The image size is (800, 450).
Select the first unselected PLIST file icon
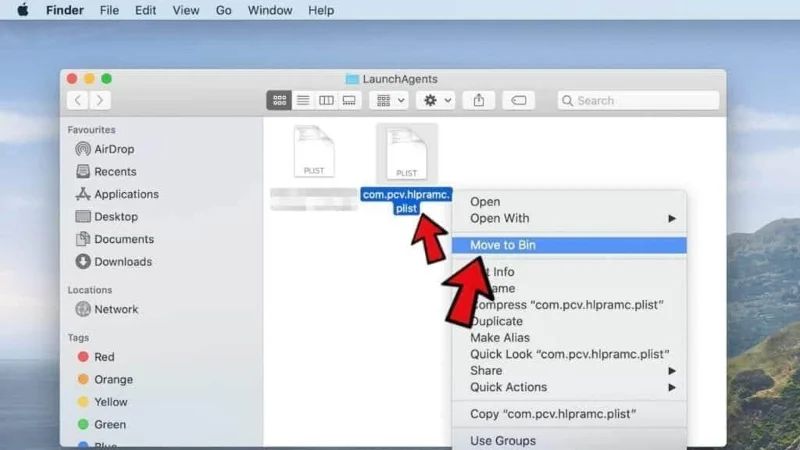coord(314,152)
